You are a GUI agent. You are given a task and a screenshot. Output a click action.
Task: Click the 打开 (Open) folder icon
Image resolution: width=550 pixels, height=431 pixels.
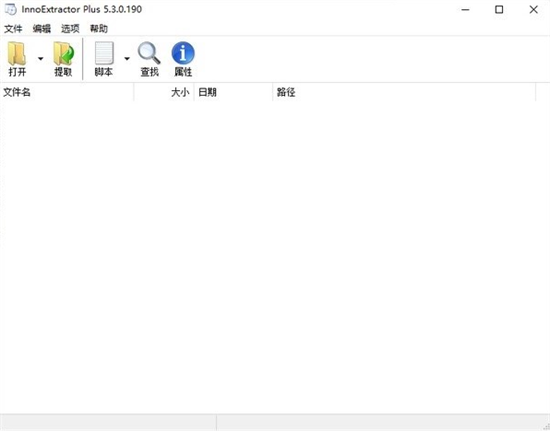coord(17,54)
